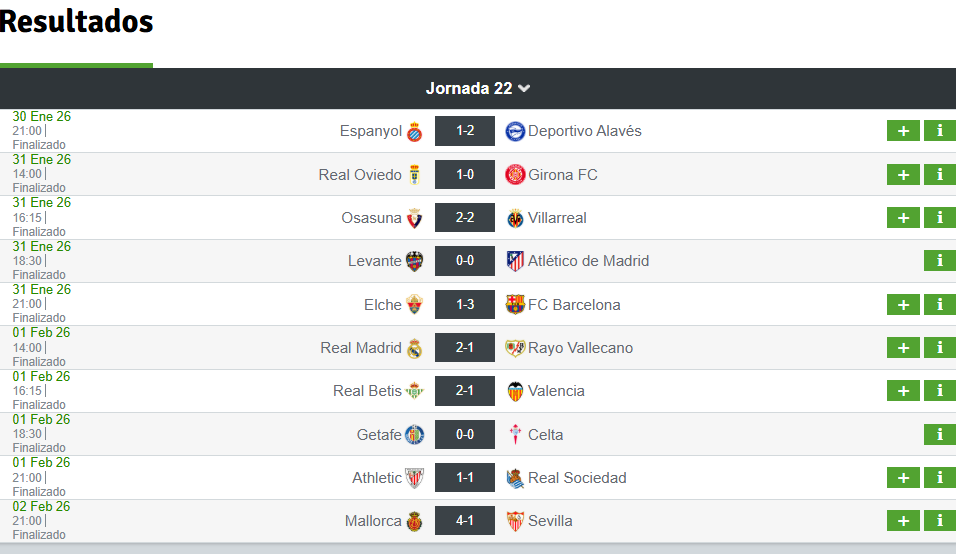956x554 pixels.
Task: Open the Real Sociedad team link
Action: point(577,478)
